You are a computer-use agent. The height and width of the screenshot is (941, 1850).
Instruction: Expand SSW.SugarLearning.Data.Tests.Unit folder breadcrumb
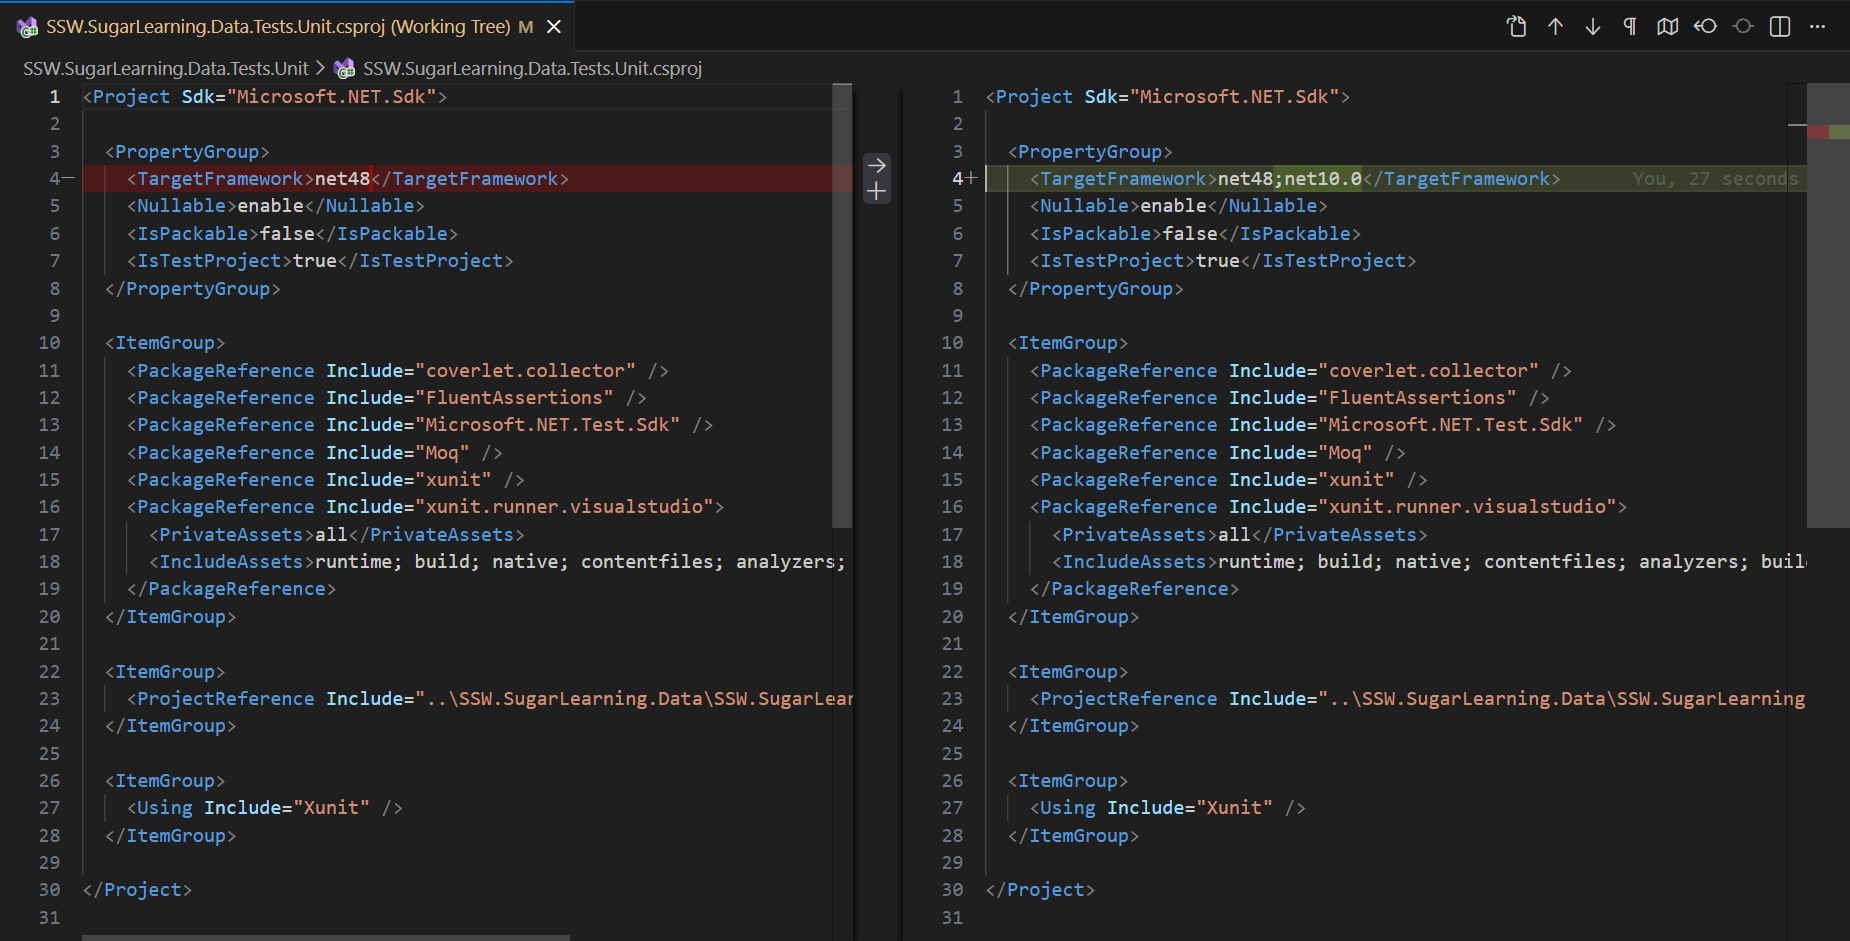tap(166, 69)
